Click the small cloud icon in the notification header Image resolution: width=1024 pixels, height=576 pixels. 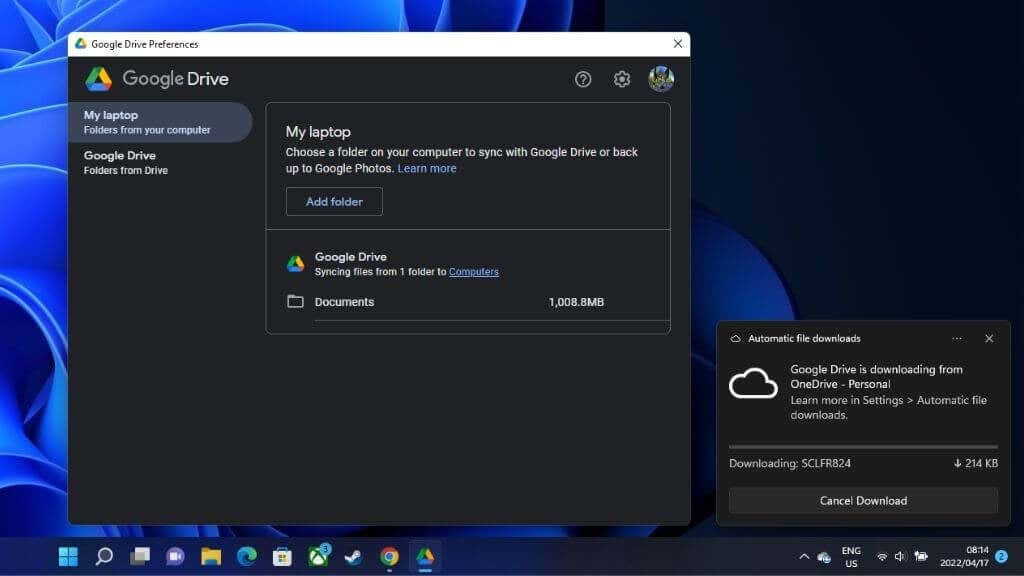[x=735, y=338]
